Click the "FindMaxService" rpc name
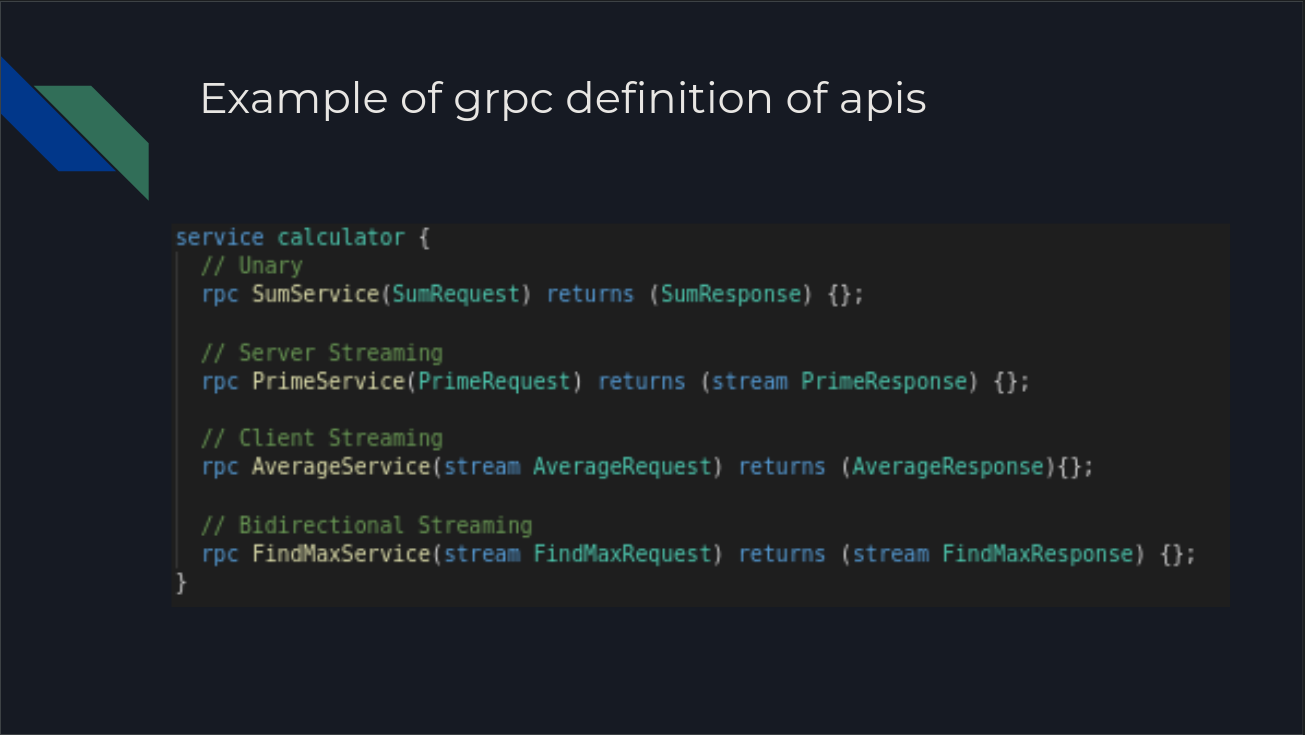Screen dimensions: 1305x735 [x=341, y=554]
